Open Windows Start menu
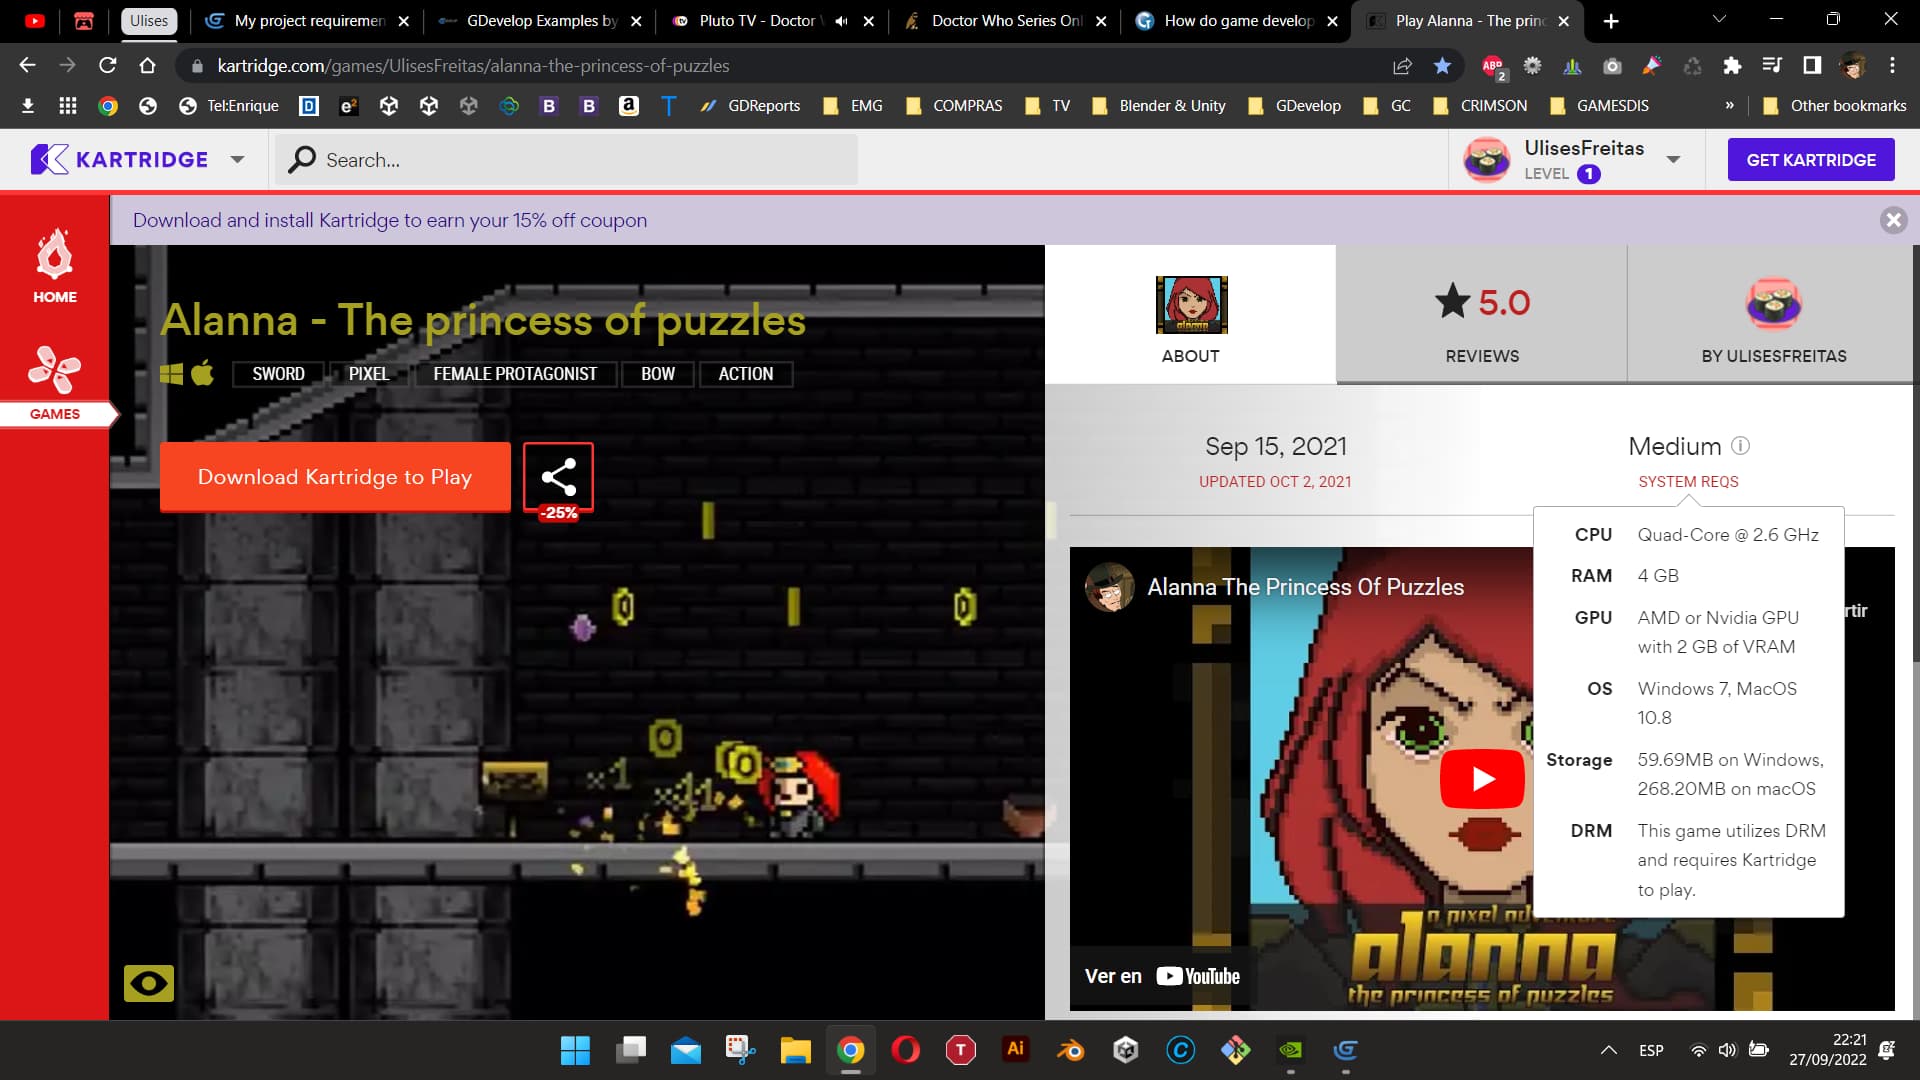This screenshot has height=1080, width=1920. click(x=575, y=1050)
